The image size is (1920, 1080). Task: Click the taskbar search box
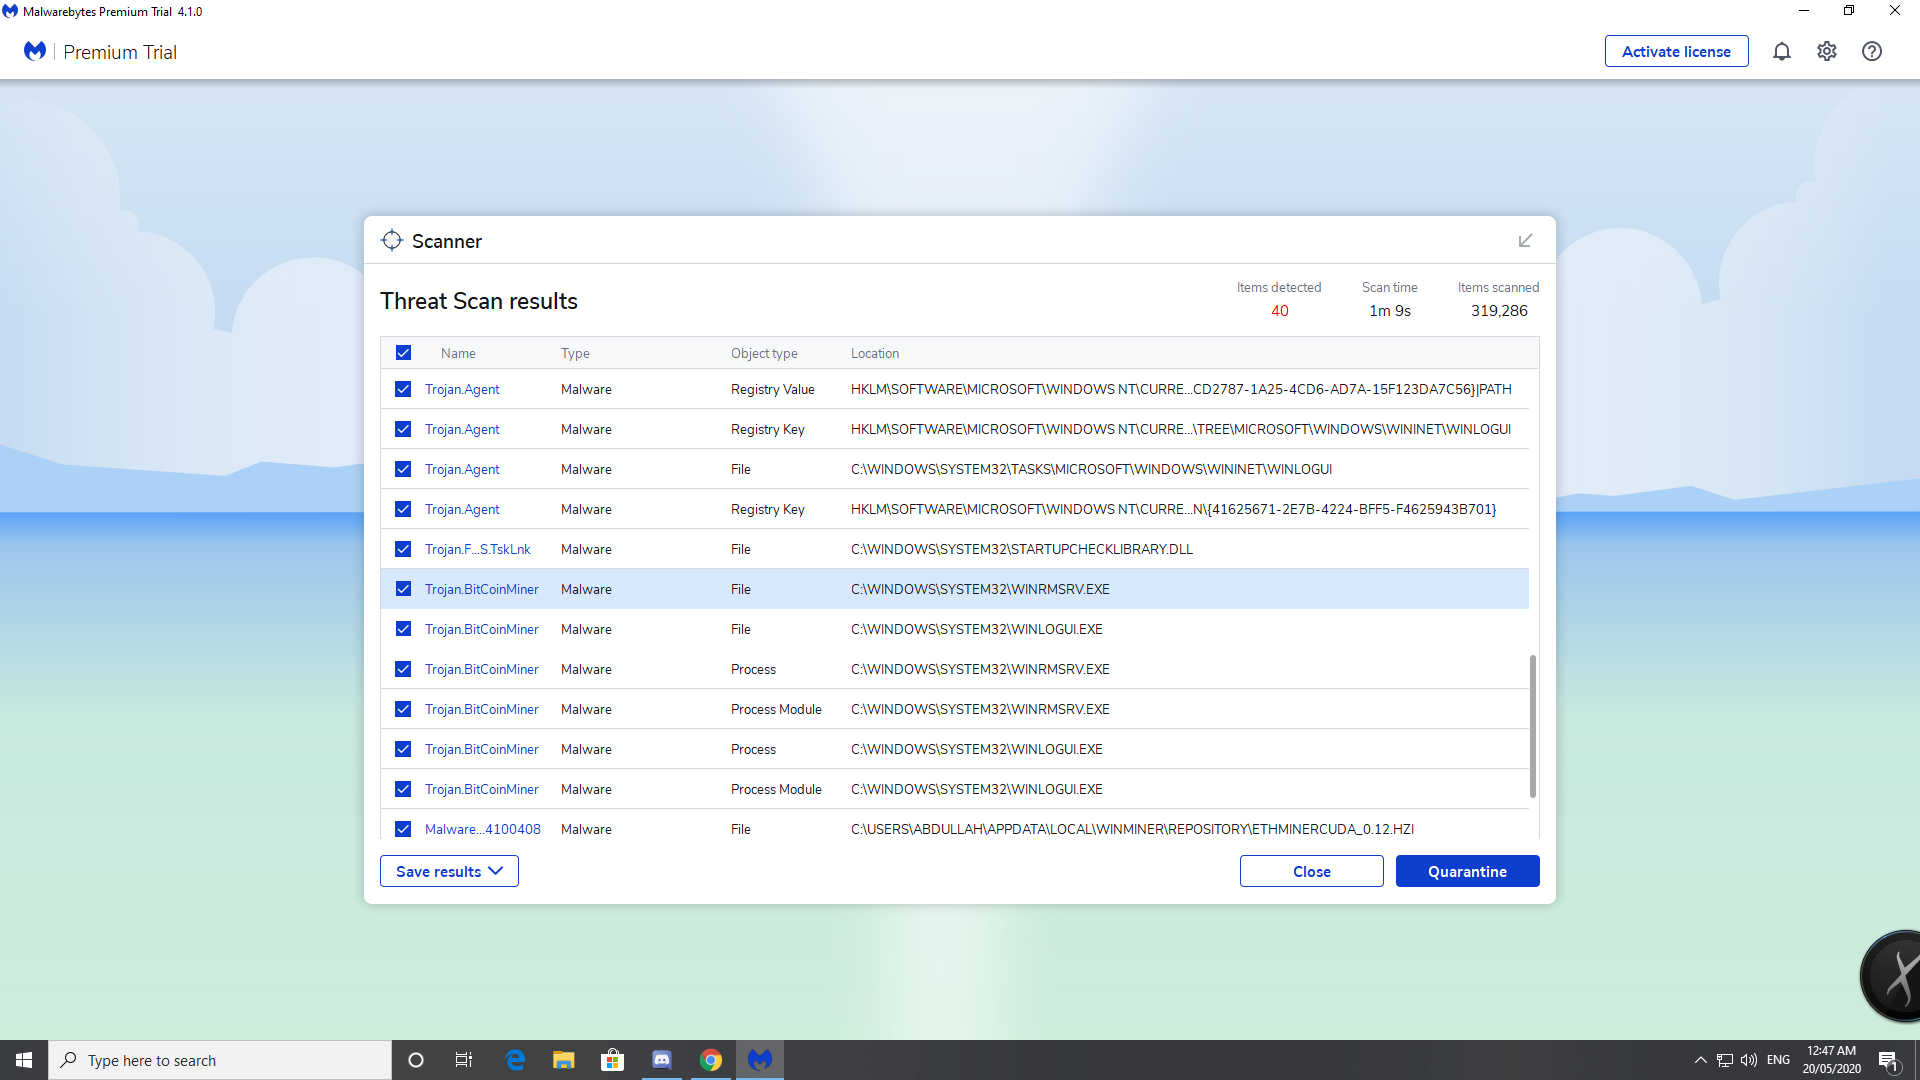[220, 1060]
